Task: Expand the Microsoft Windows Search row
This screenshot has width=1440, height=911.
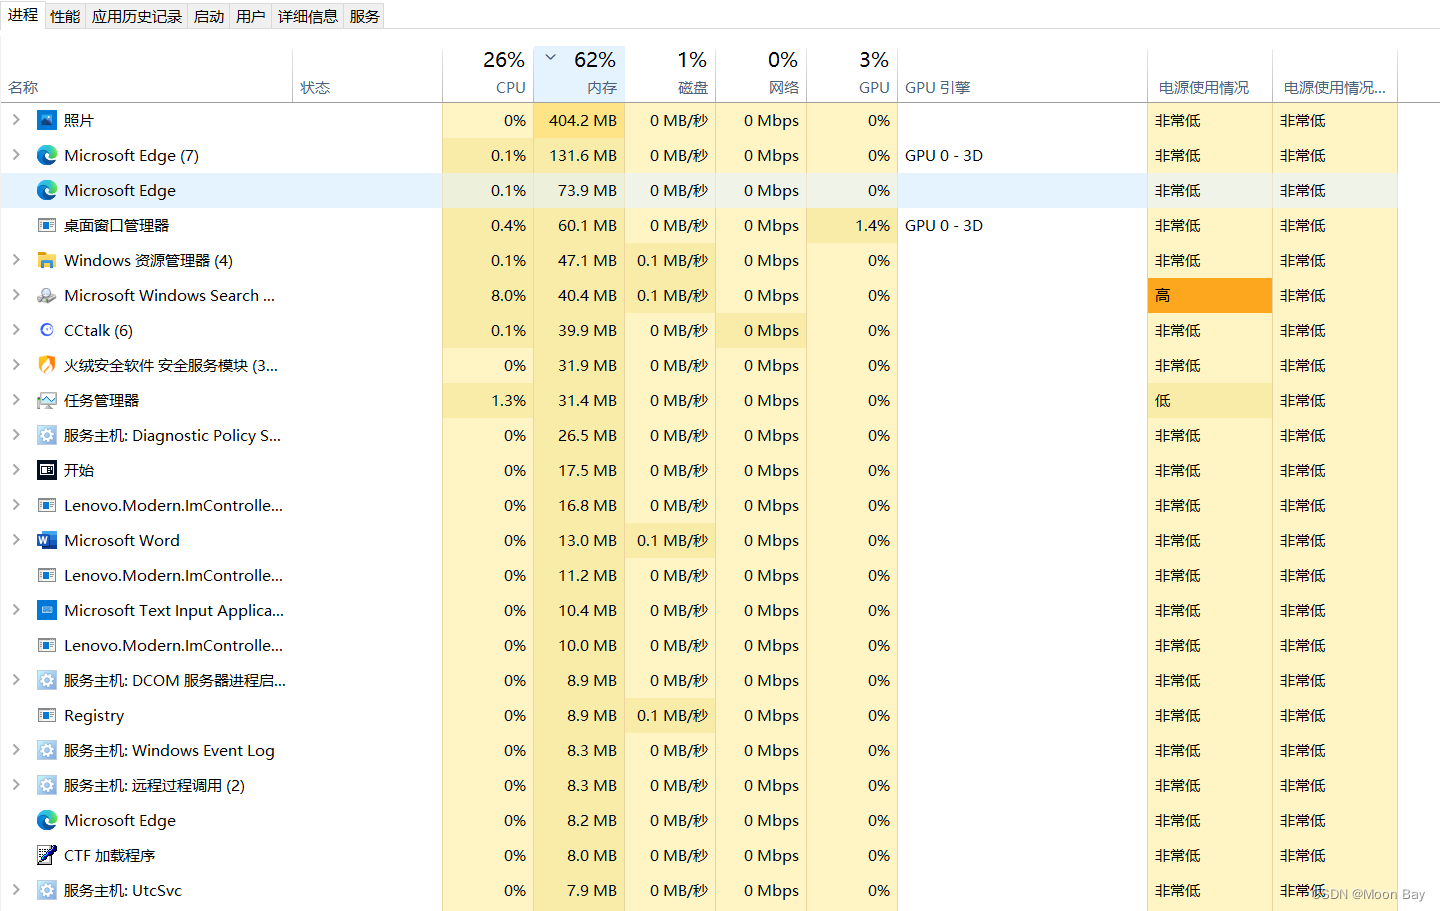Action: point(16,295)
